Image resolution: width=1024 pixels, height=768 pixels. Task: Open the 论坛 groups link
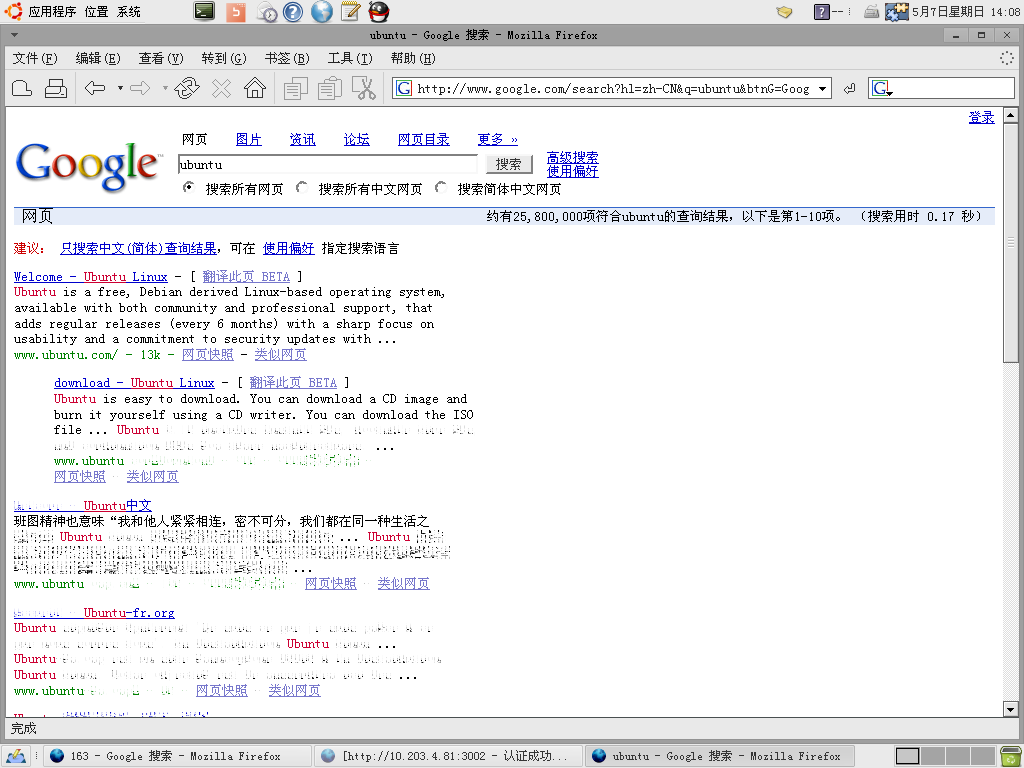357,140
